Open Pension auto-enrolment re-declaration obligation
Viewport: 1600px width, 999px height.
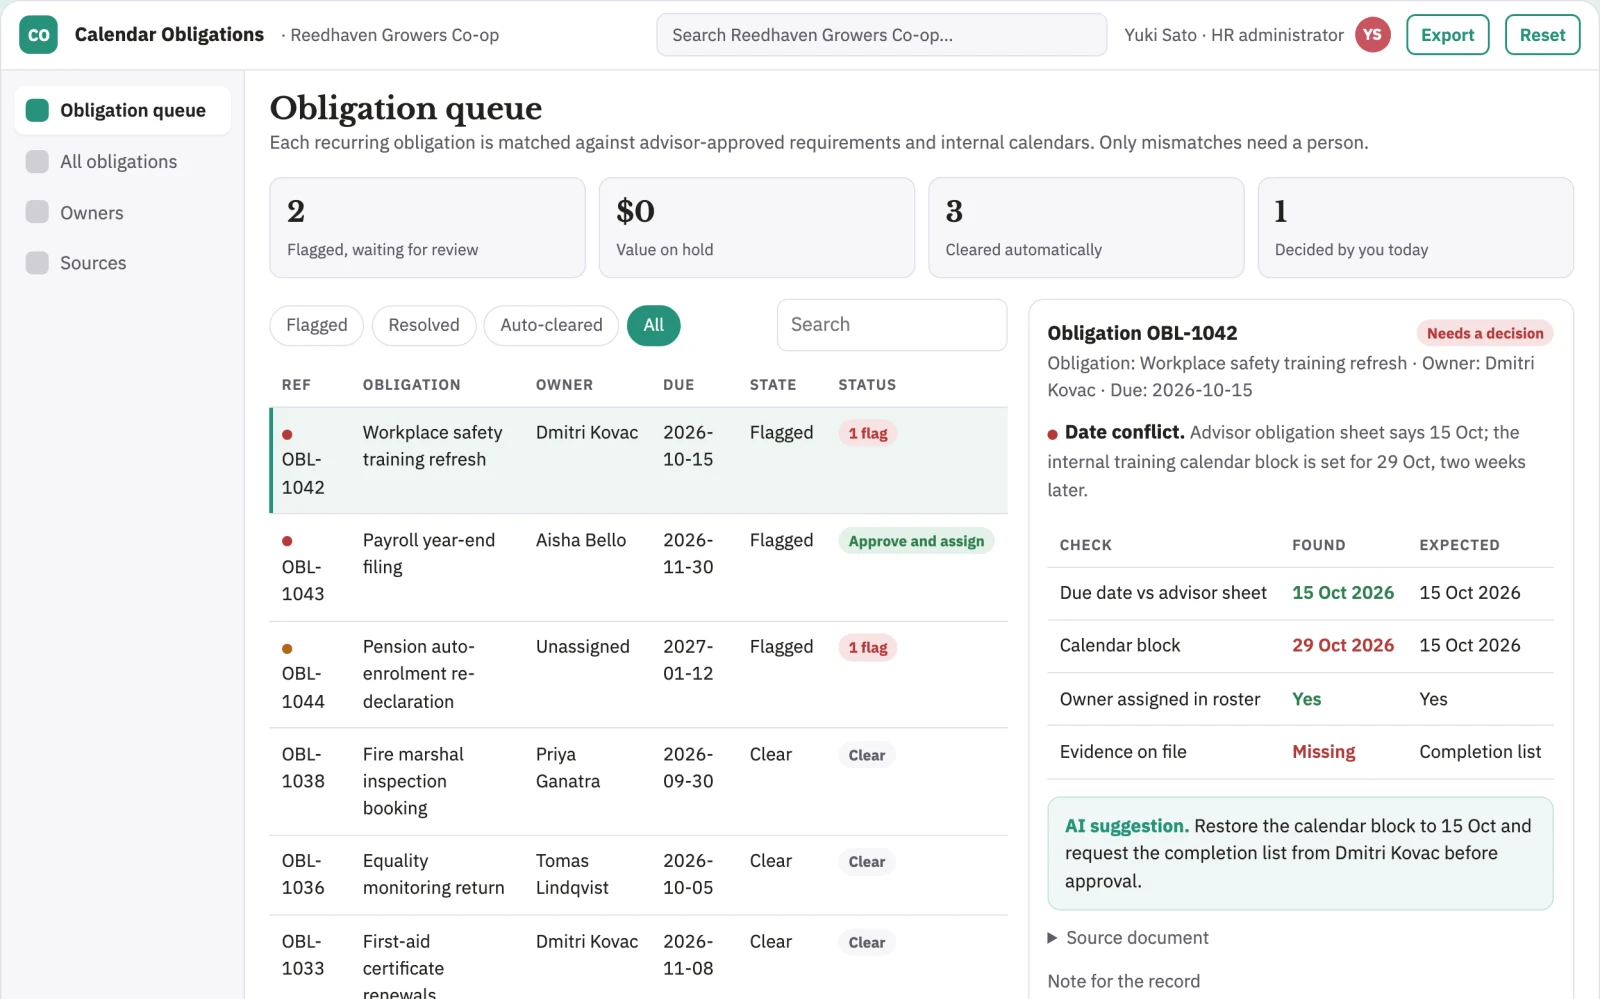(639, 674)
